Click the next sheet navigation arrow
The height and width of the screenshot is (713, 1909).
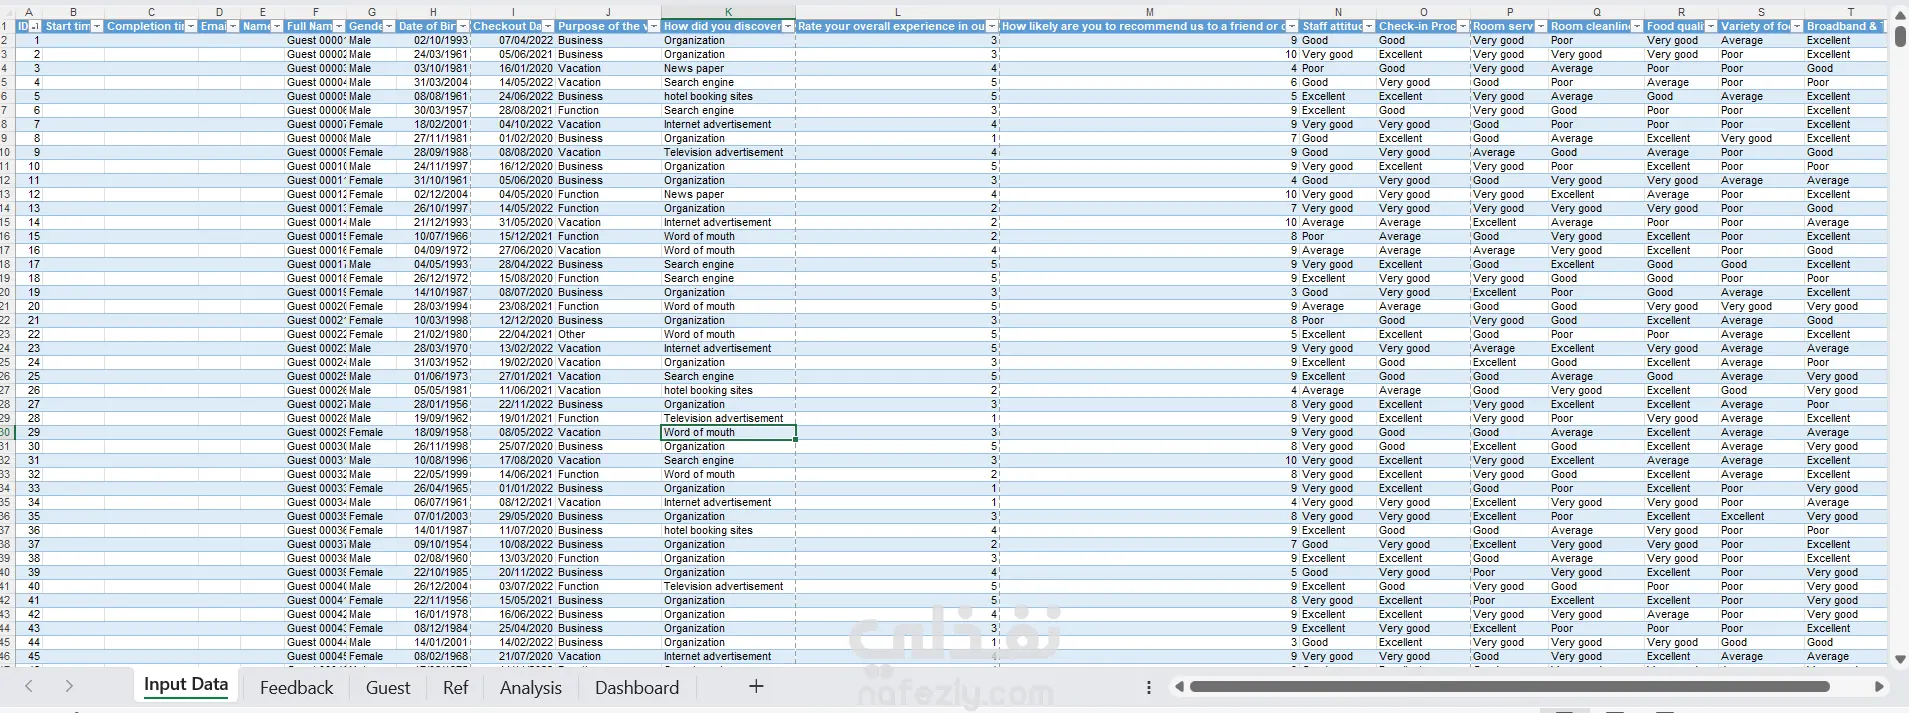pos(69,686)
